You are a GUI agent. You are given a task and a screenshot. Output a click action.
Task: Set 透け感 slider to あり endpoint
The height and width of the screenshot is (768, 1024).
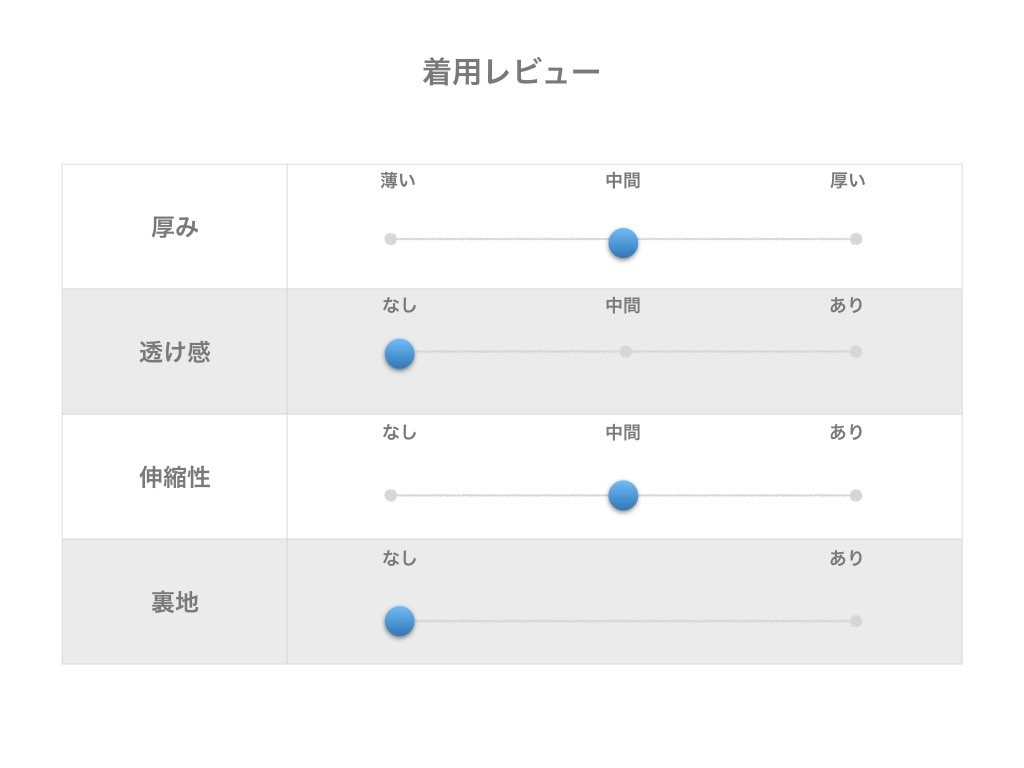coord(855,351)
